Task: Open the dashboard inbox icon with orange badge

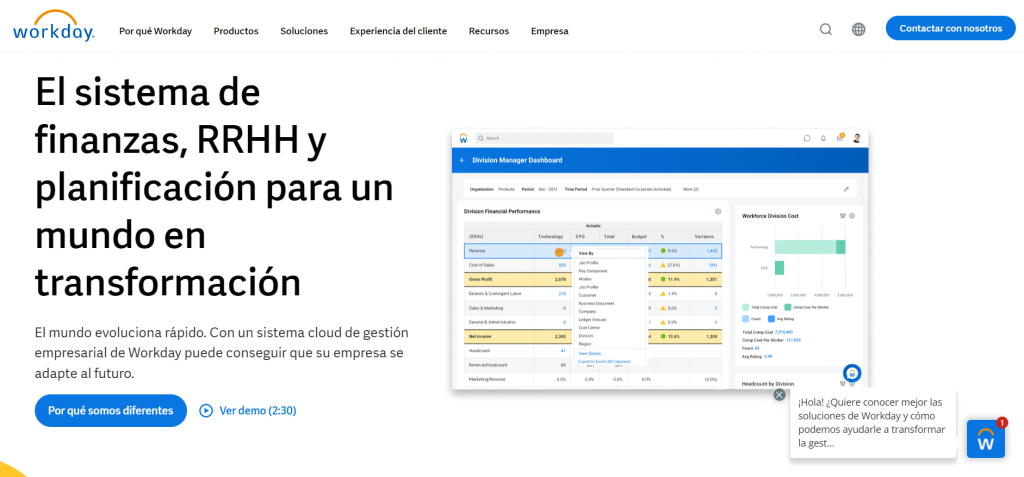Action: tap(840, 138)
